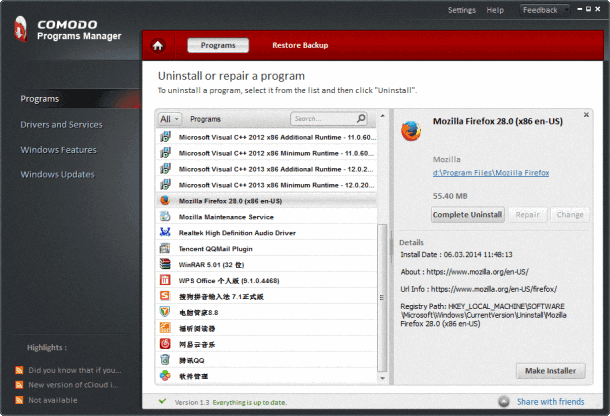Click the search magnifier icon

[361, 118]
